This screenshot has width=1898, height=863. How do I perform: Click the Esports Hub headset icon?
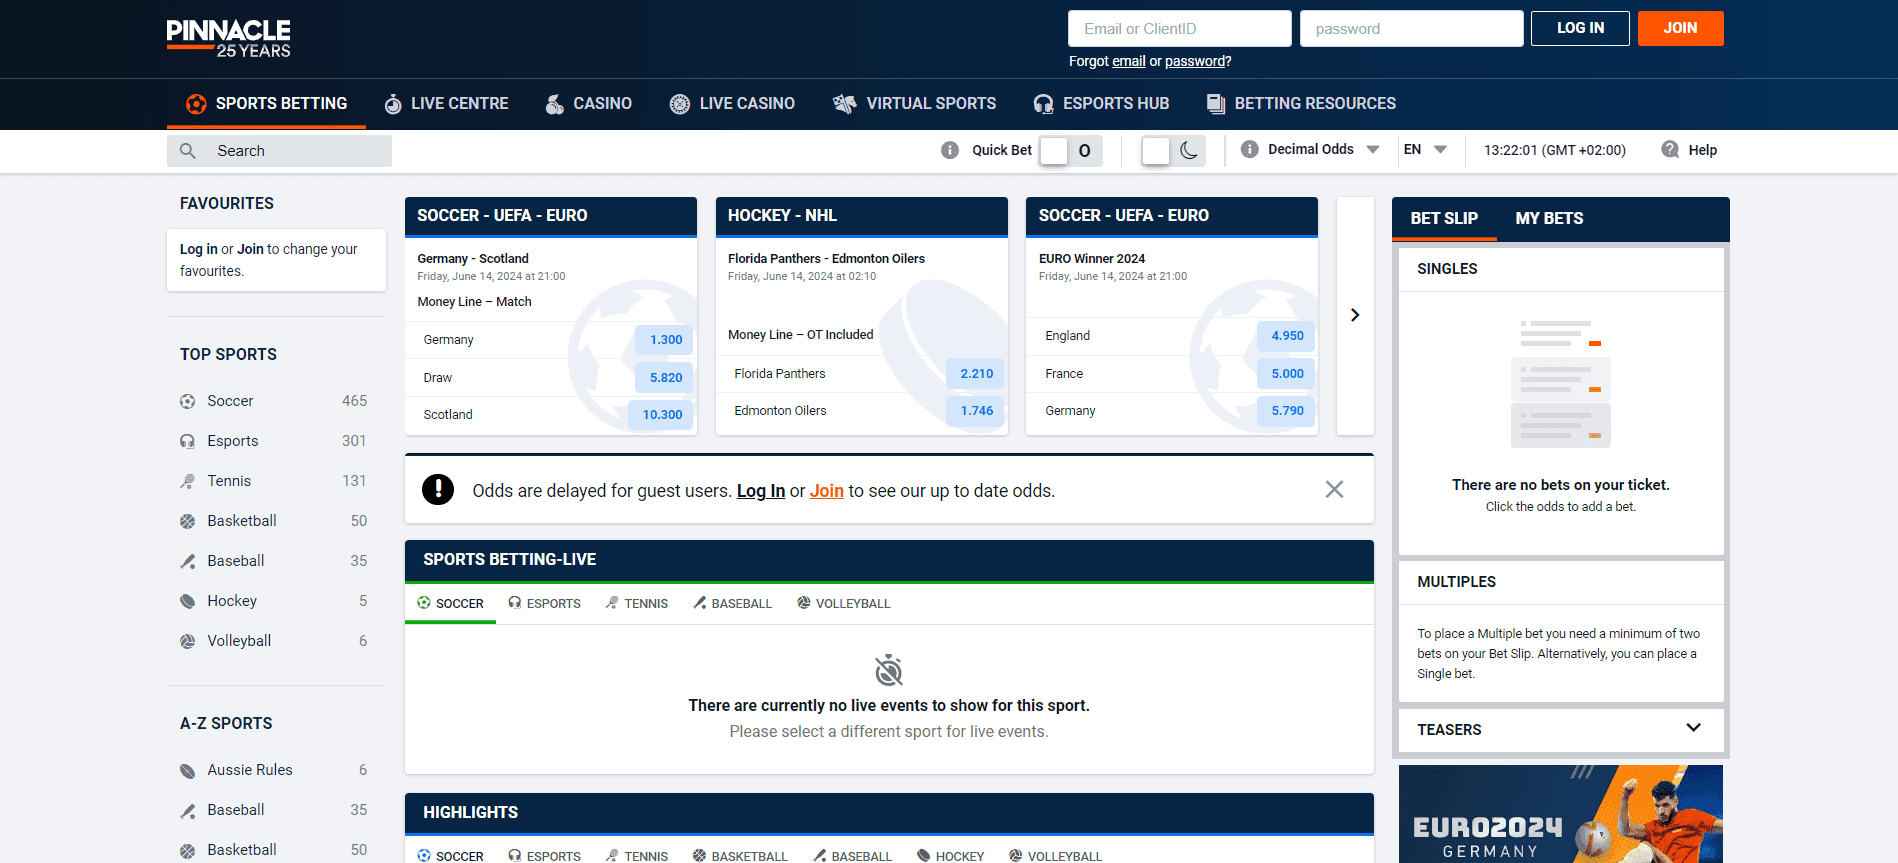click(x=1044, y=104)
